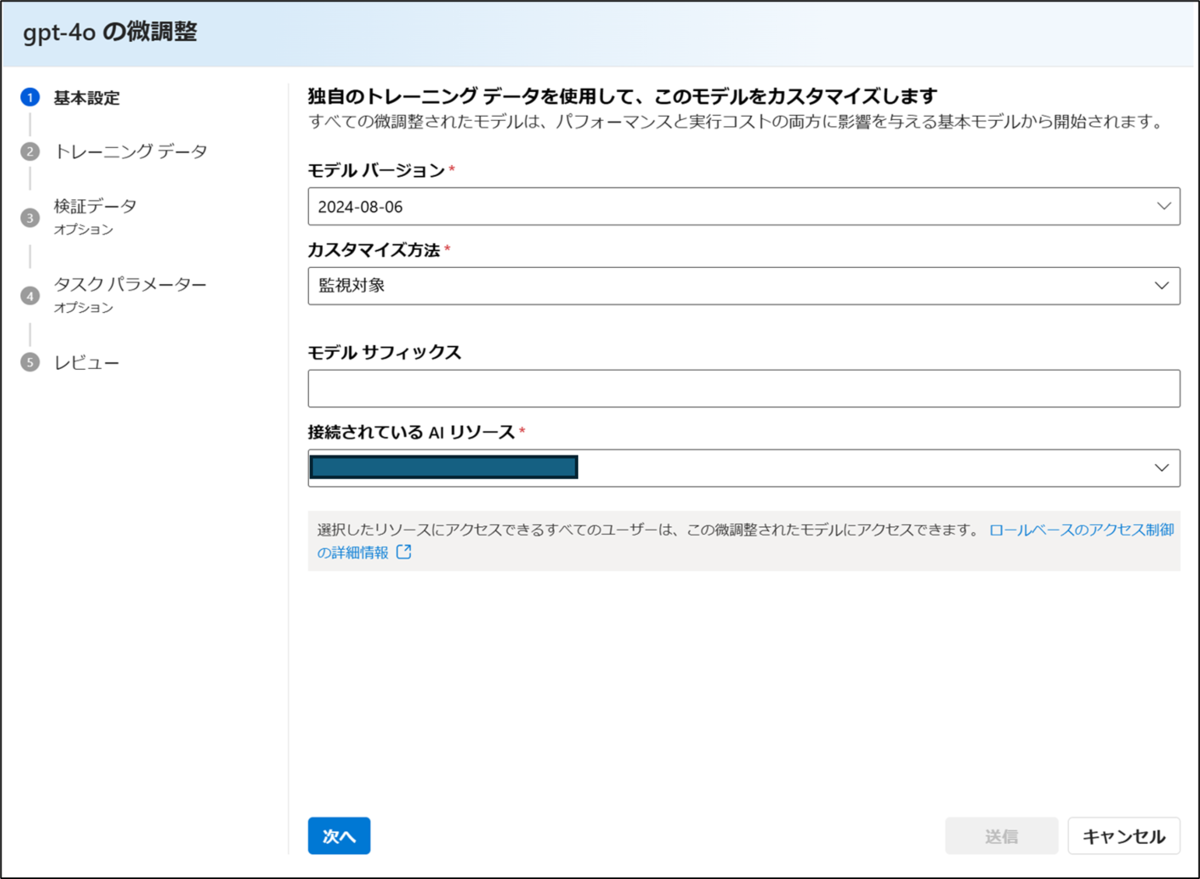Click the 送信 button
The image size is (1200, 879).
[1001, 836]
